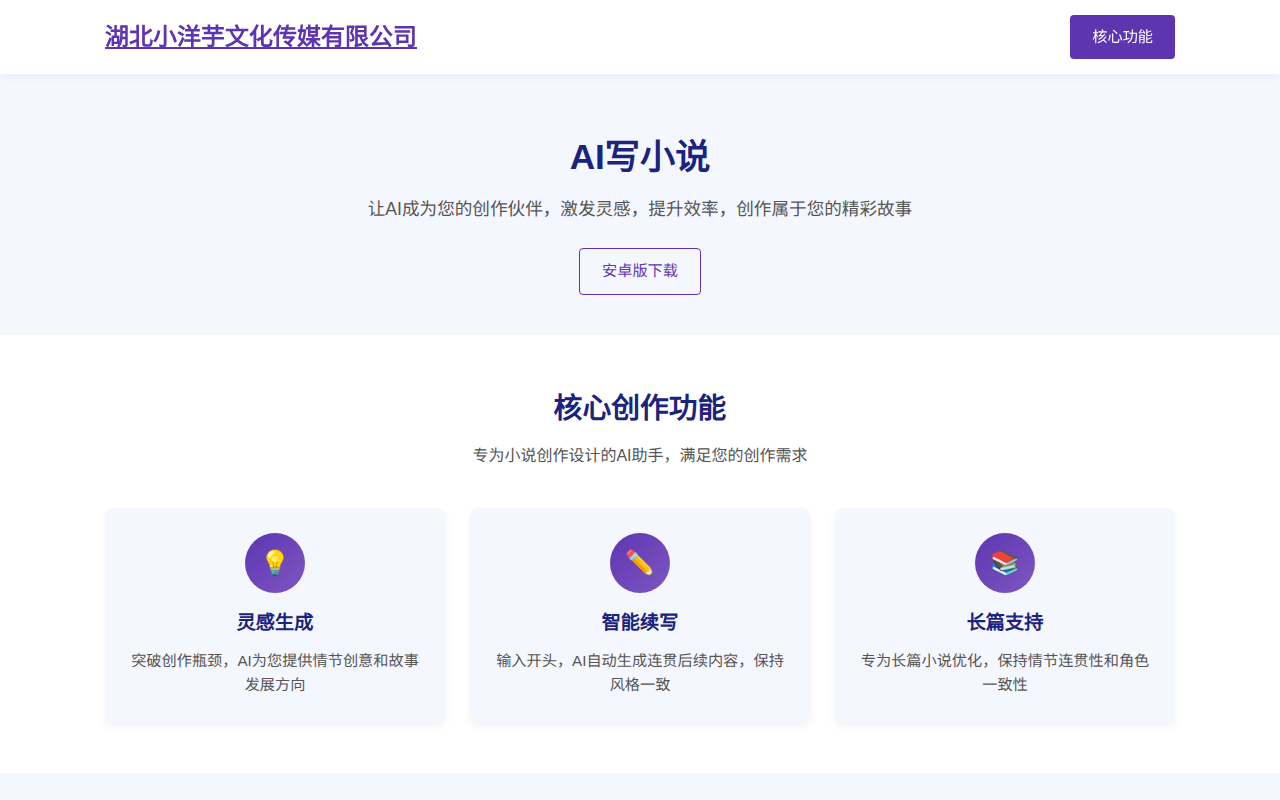Click the 核心创作功能 section heading
The height and width of the screenshot is (800, 1280).
[640, 408]
